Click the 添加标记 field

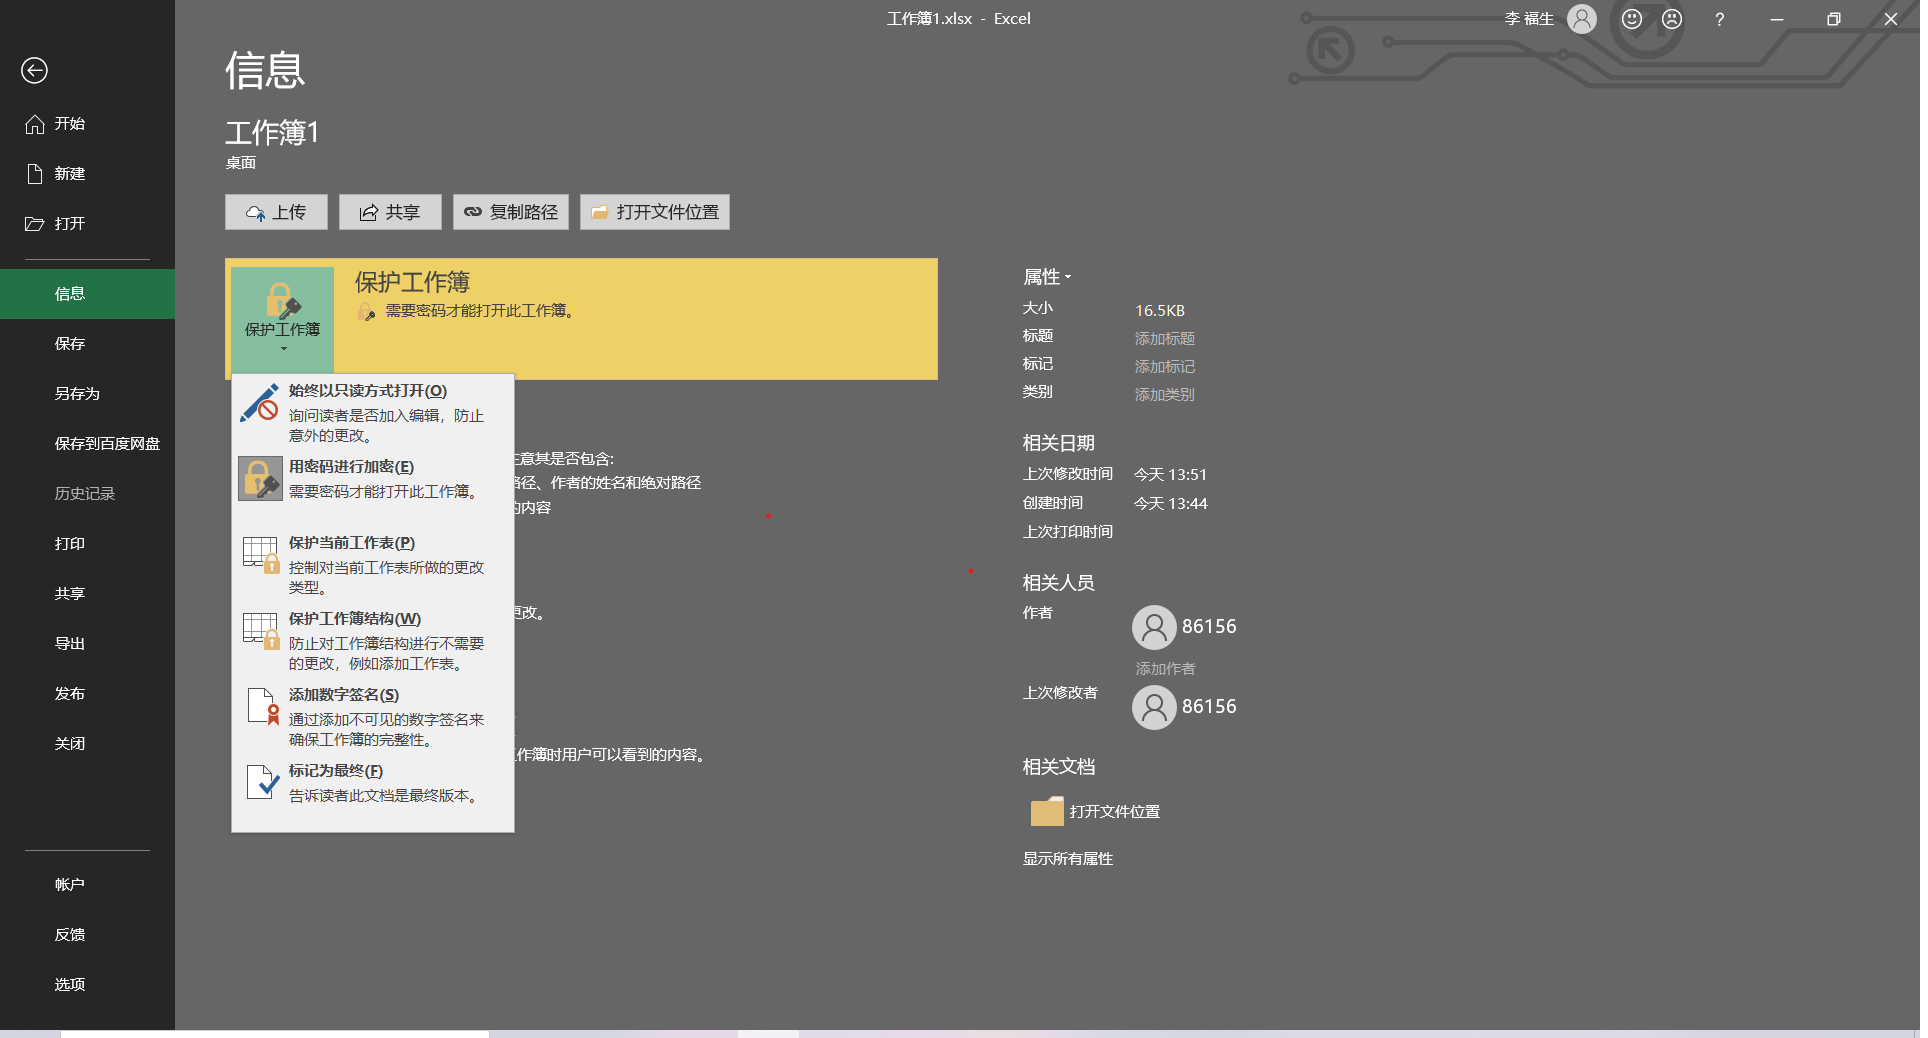pyautogui.click(x=1165, y=367)
